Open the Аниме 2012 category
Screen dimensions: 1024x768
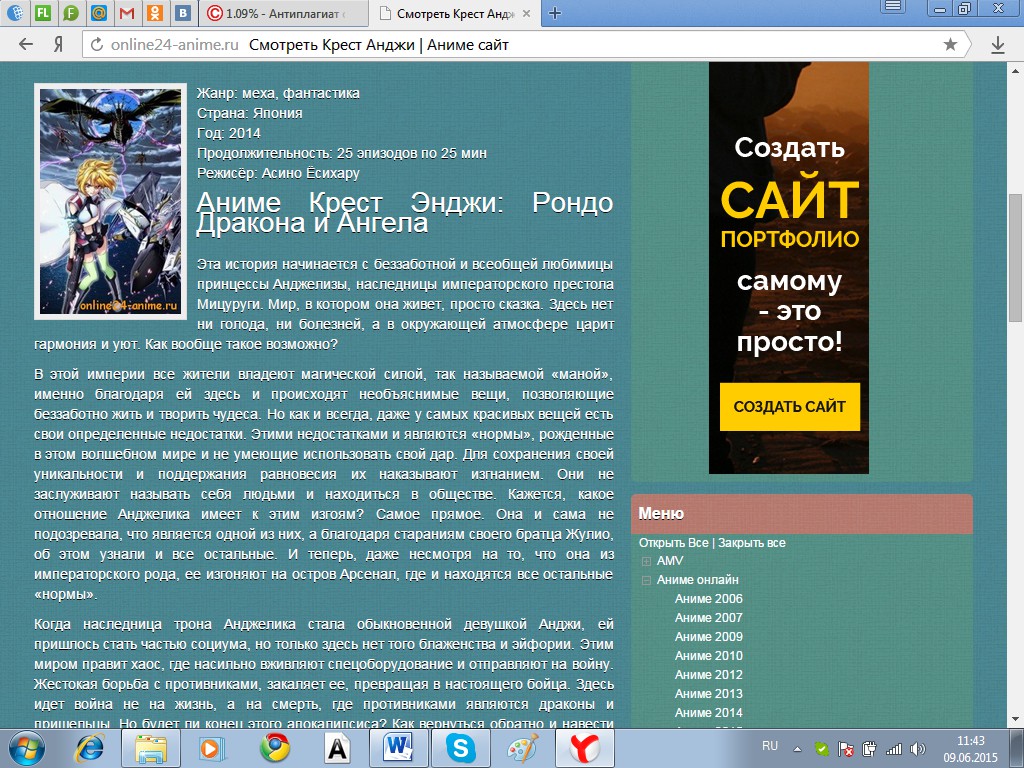709,674
